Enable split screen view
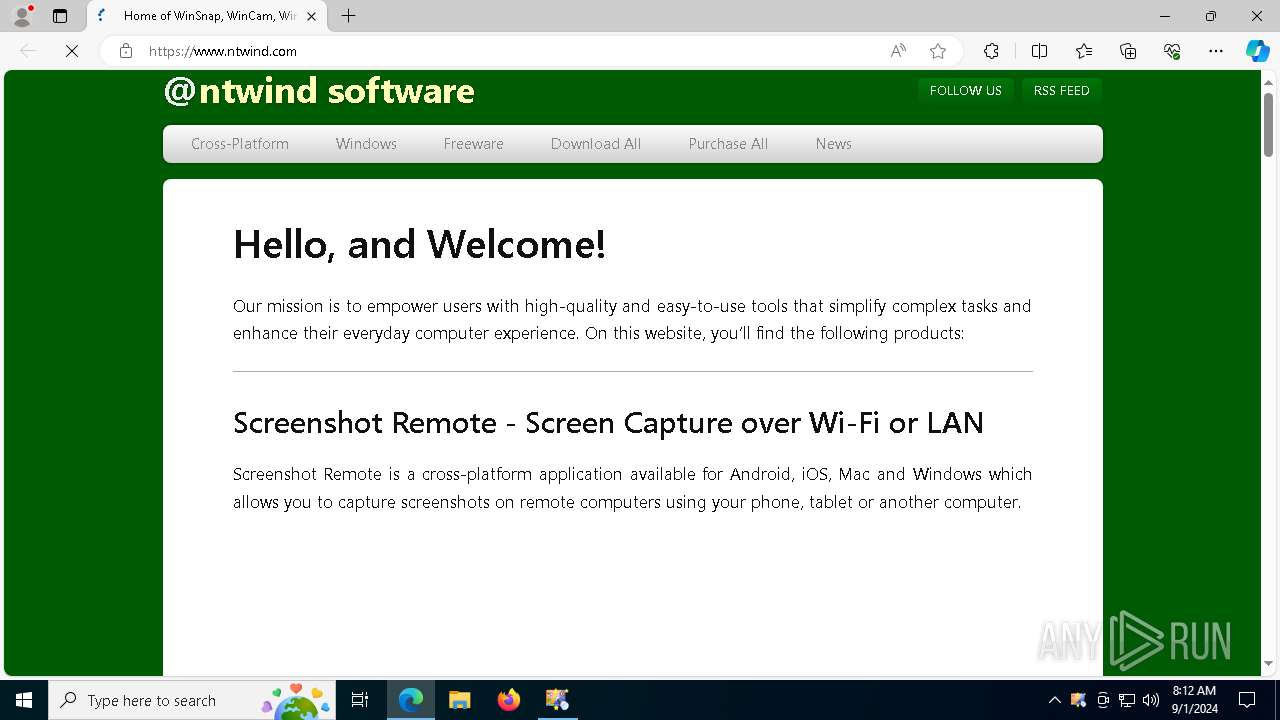 1039,51
